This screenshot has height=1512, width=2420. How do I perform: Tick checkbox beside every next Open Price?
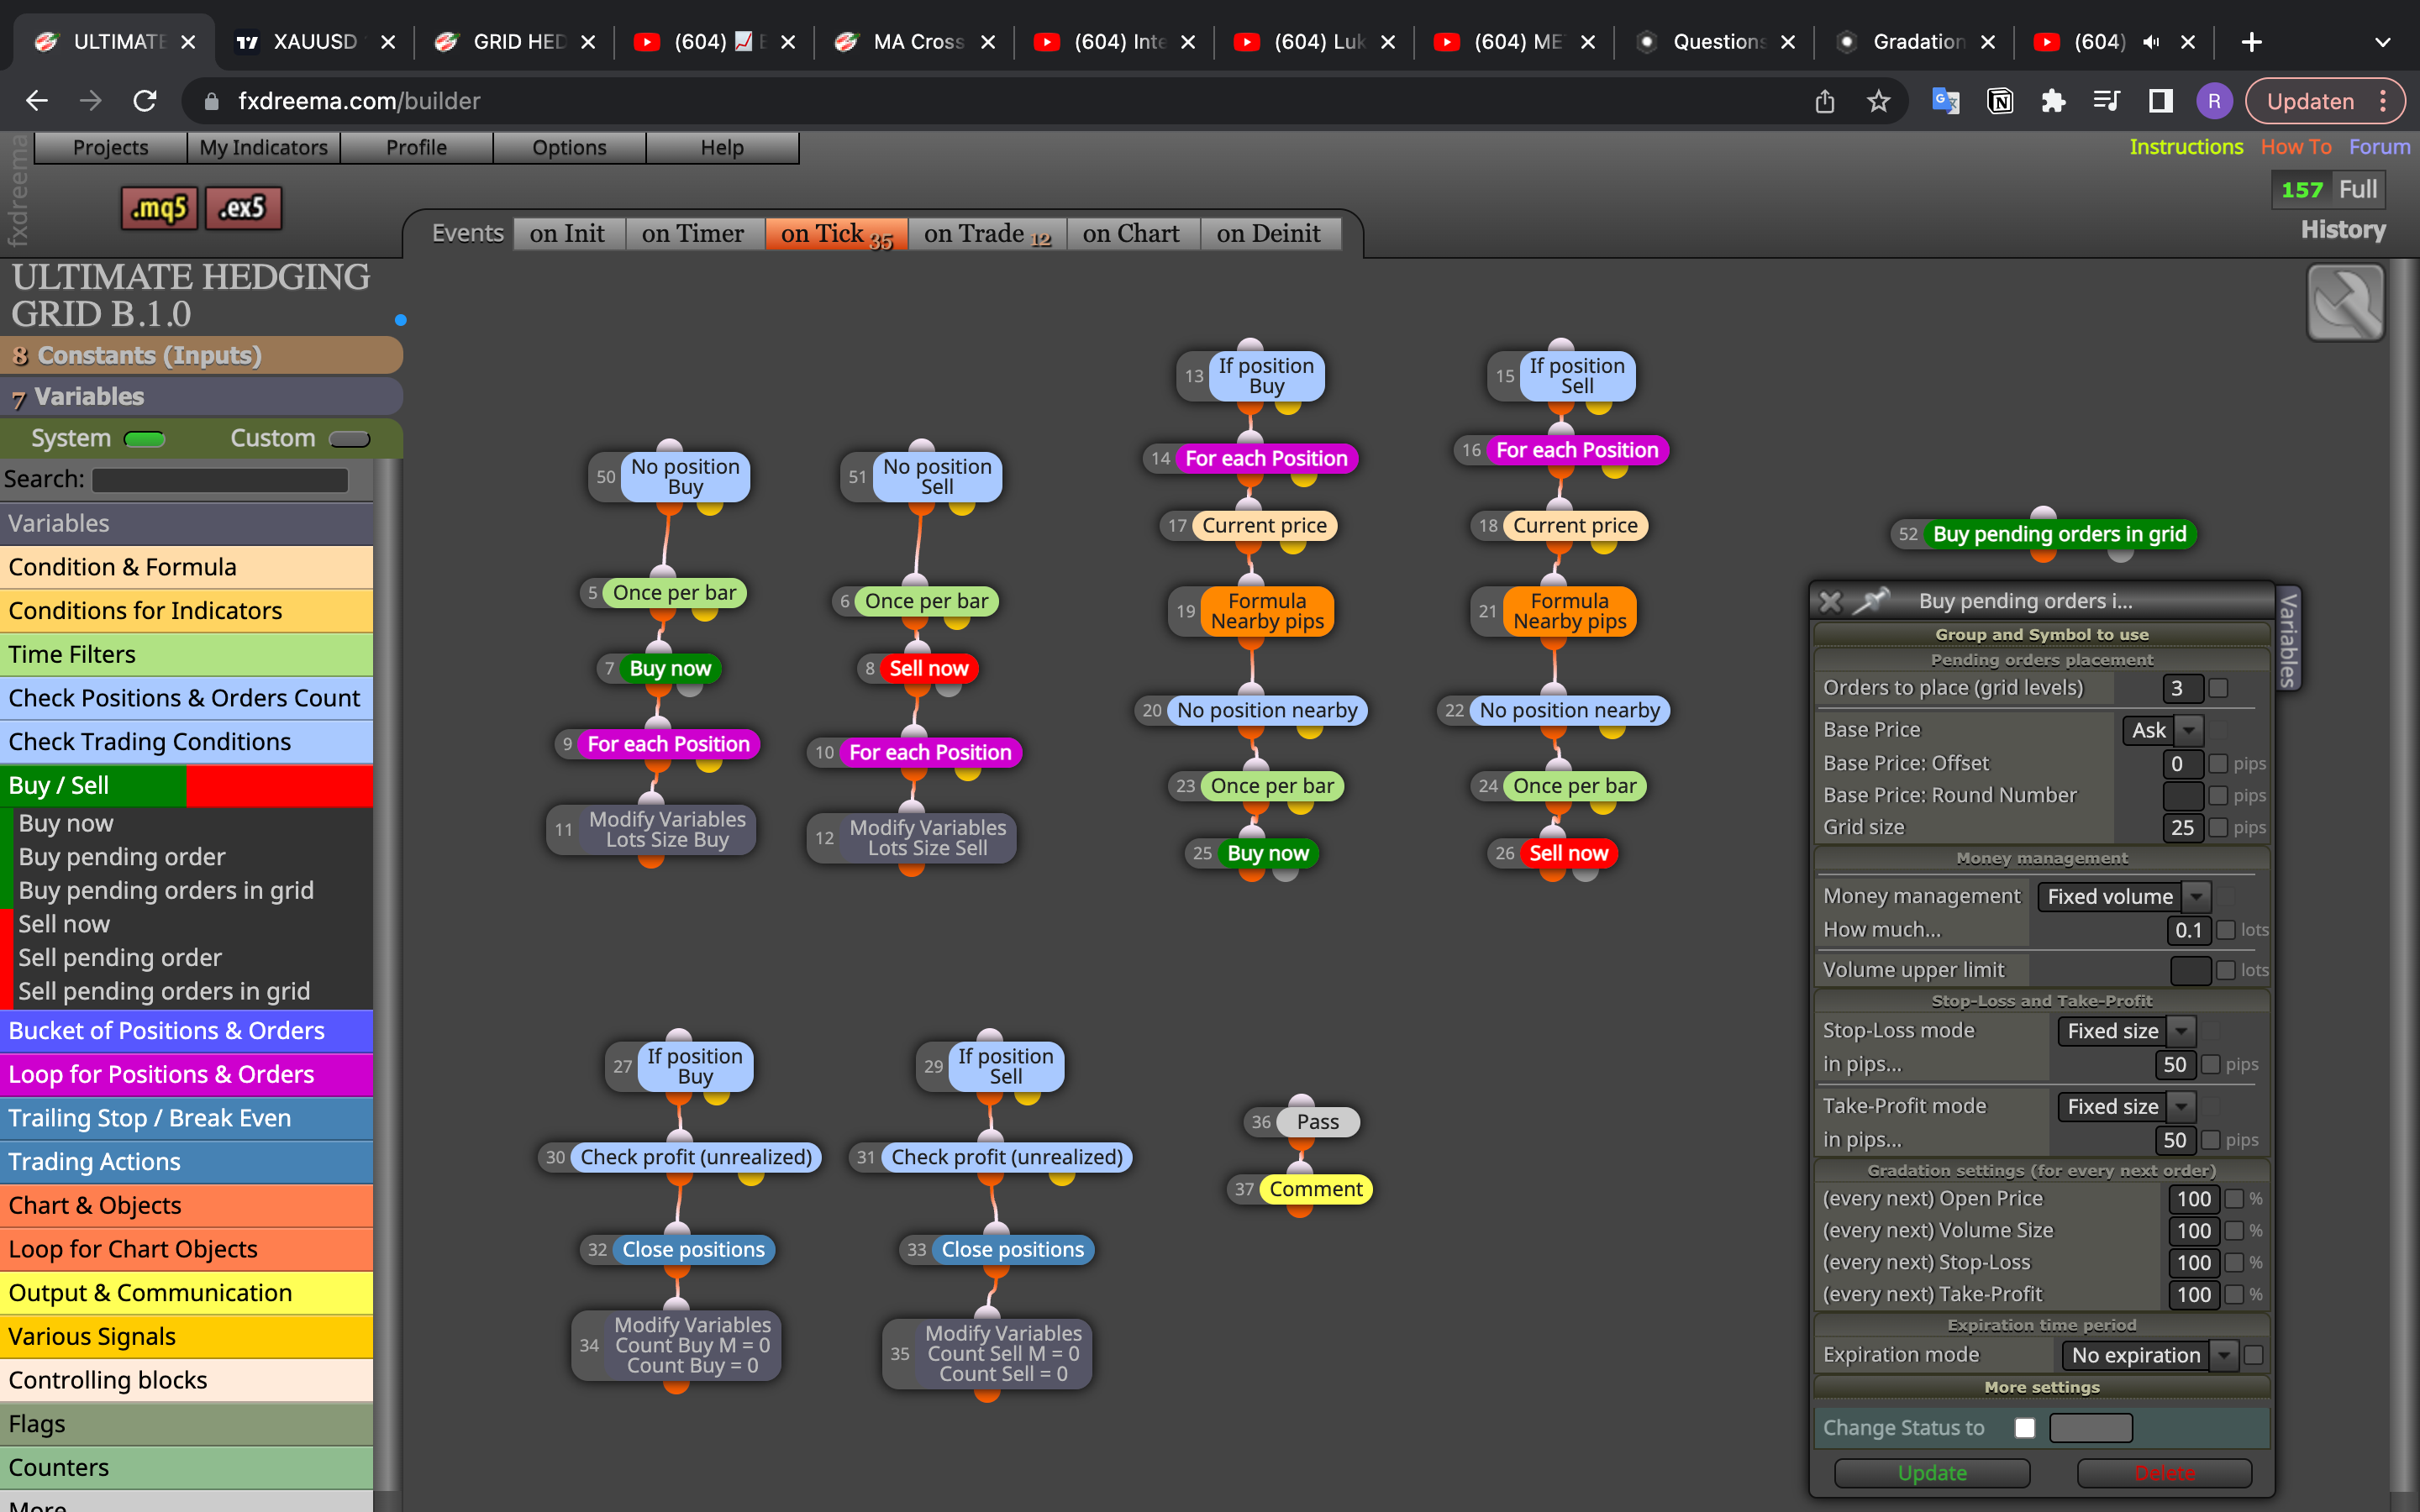[2234, 1199]
